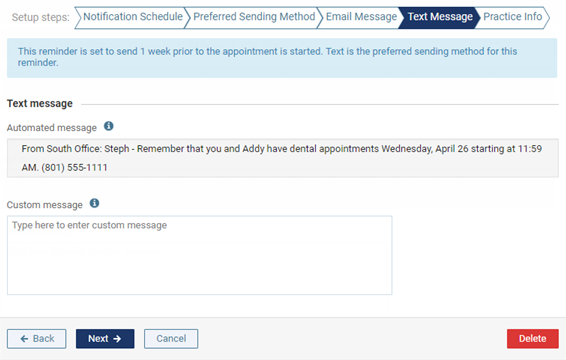Select the Text Message step
Image resolution: width=566 pixels, height=360 pixels.
coord(440,17)
